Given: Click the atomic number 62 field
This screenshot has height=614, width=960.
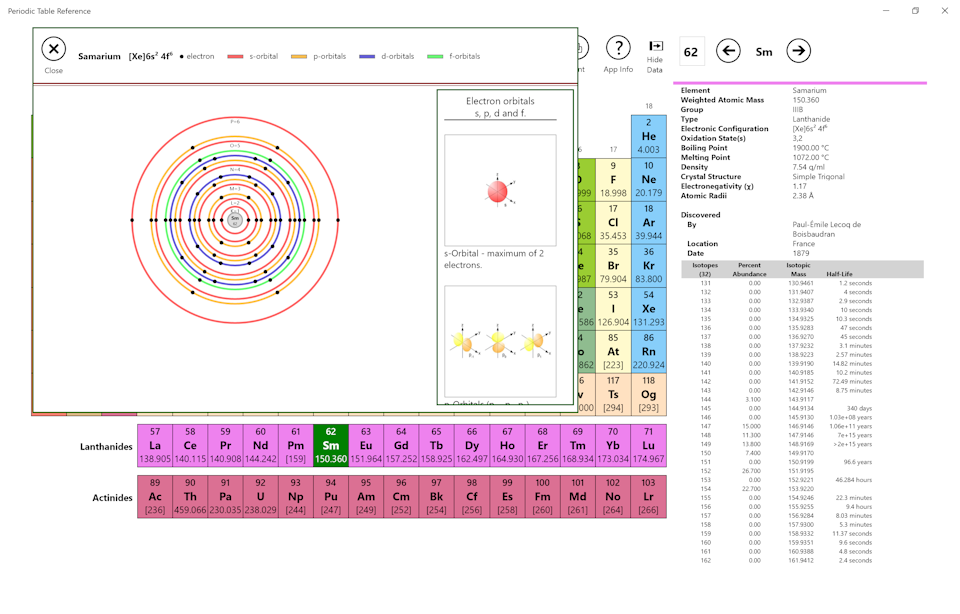Looking at the screenshot, I should (691, 51).
